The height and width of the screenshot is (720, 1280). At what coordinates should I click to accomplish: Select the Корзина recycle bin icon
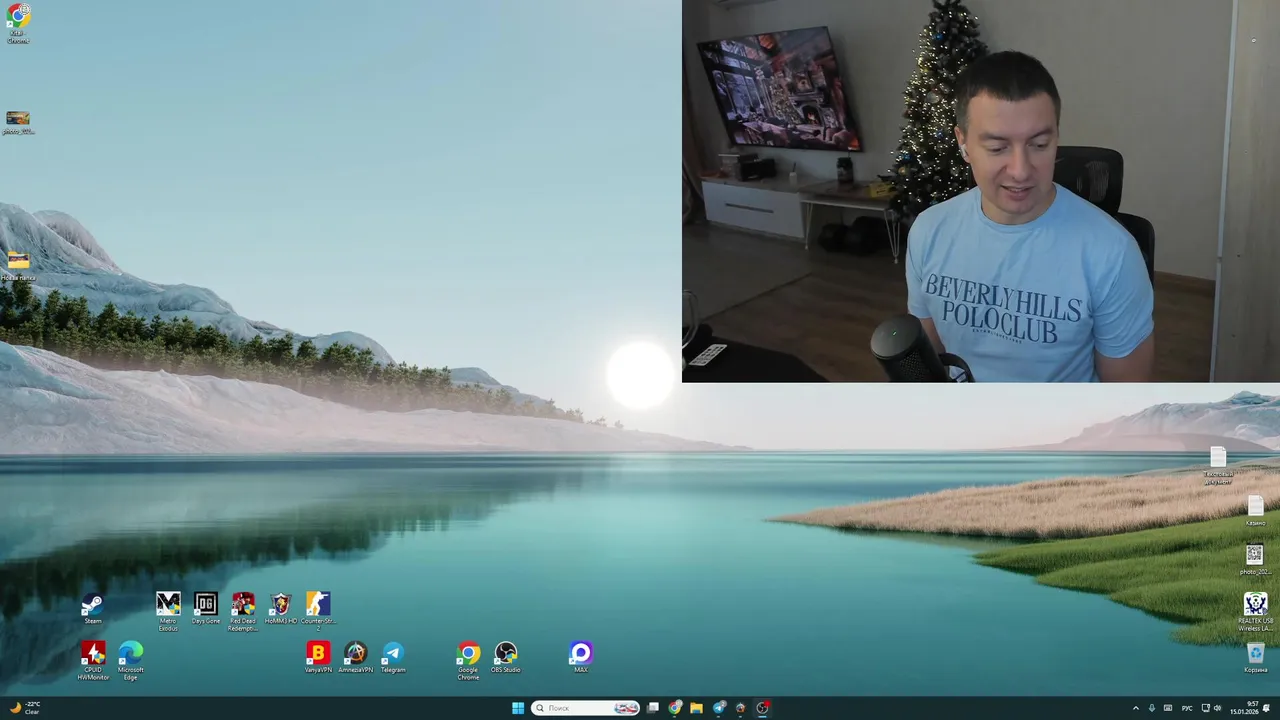[1256, 658]
